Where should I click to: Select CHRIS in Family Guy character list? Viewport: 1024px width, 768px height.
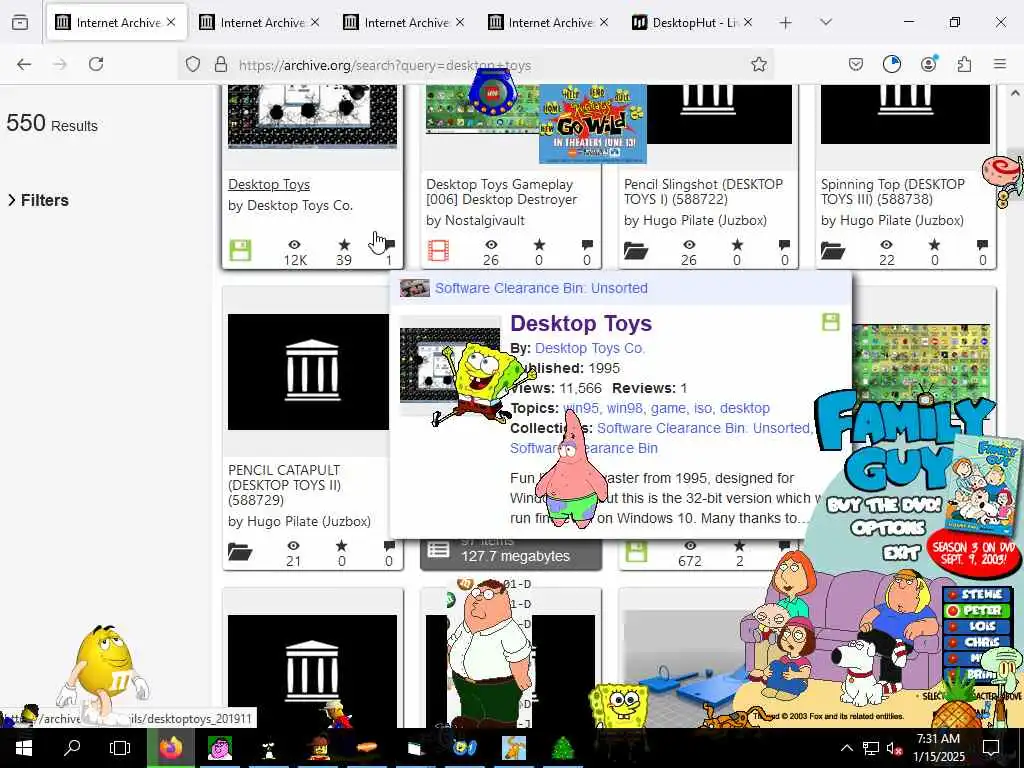pyautogui.click(x=977, y=643)
